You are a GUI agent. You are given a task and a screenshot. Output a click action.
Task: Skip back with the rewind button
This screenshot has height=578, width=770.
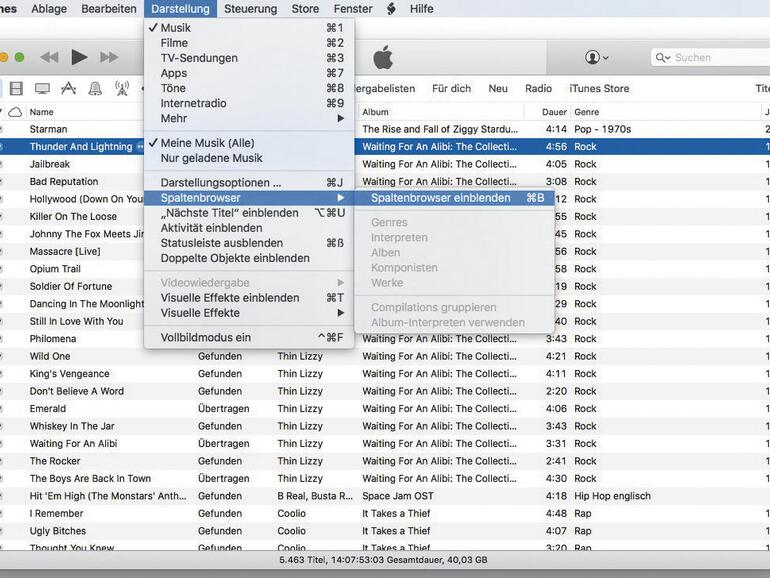(x=49, y=58)
